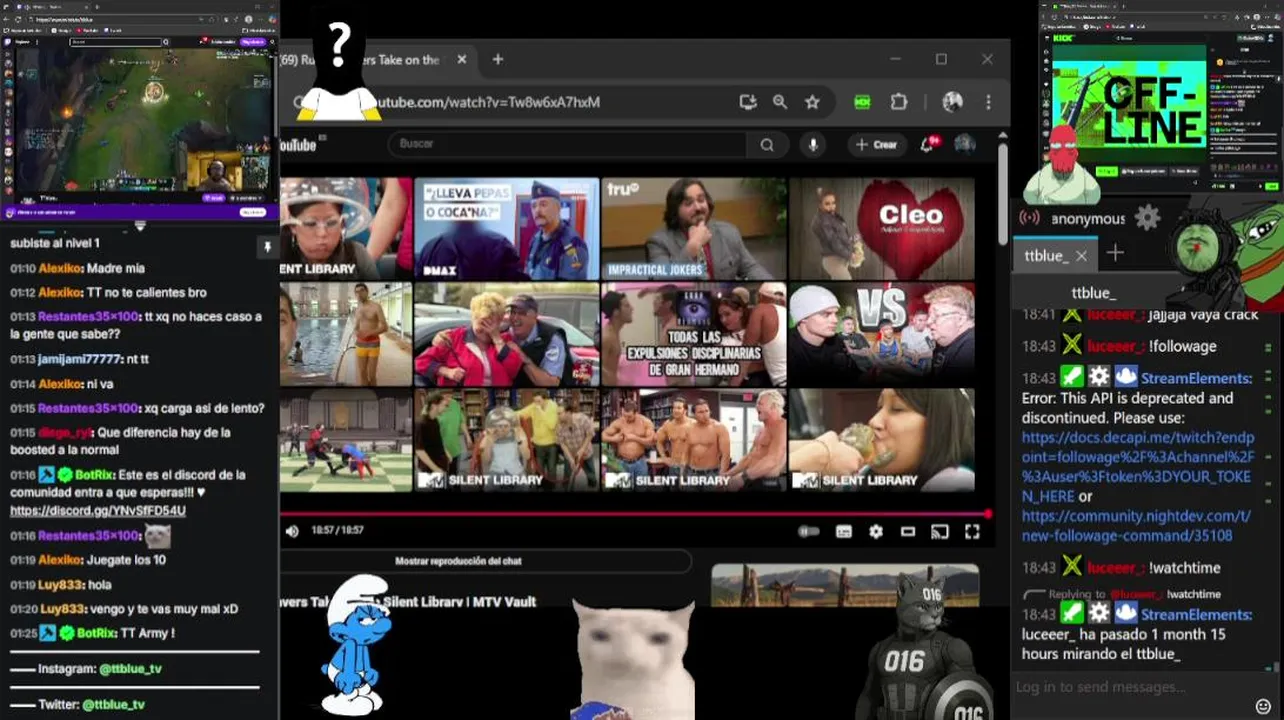Click the YouTube Buscar search field

567,144
